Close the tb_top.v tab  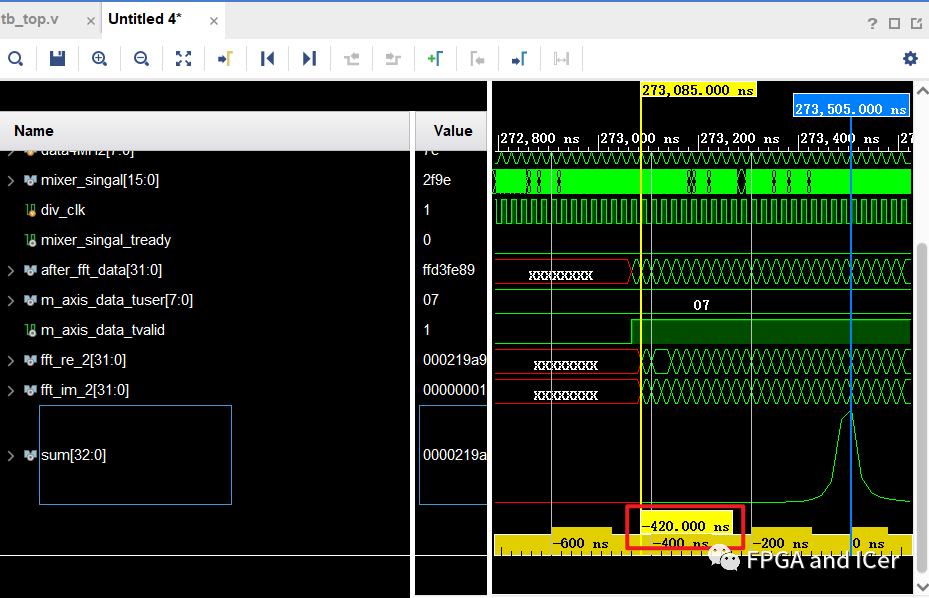[91, 21]
